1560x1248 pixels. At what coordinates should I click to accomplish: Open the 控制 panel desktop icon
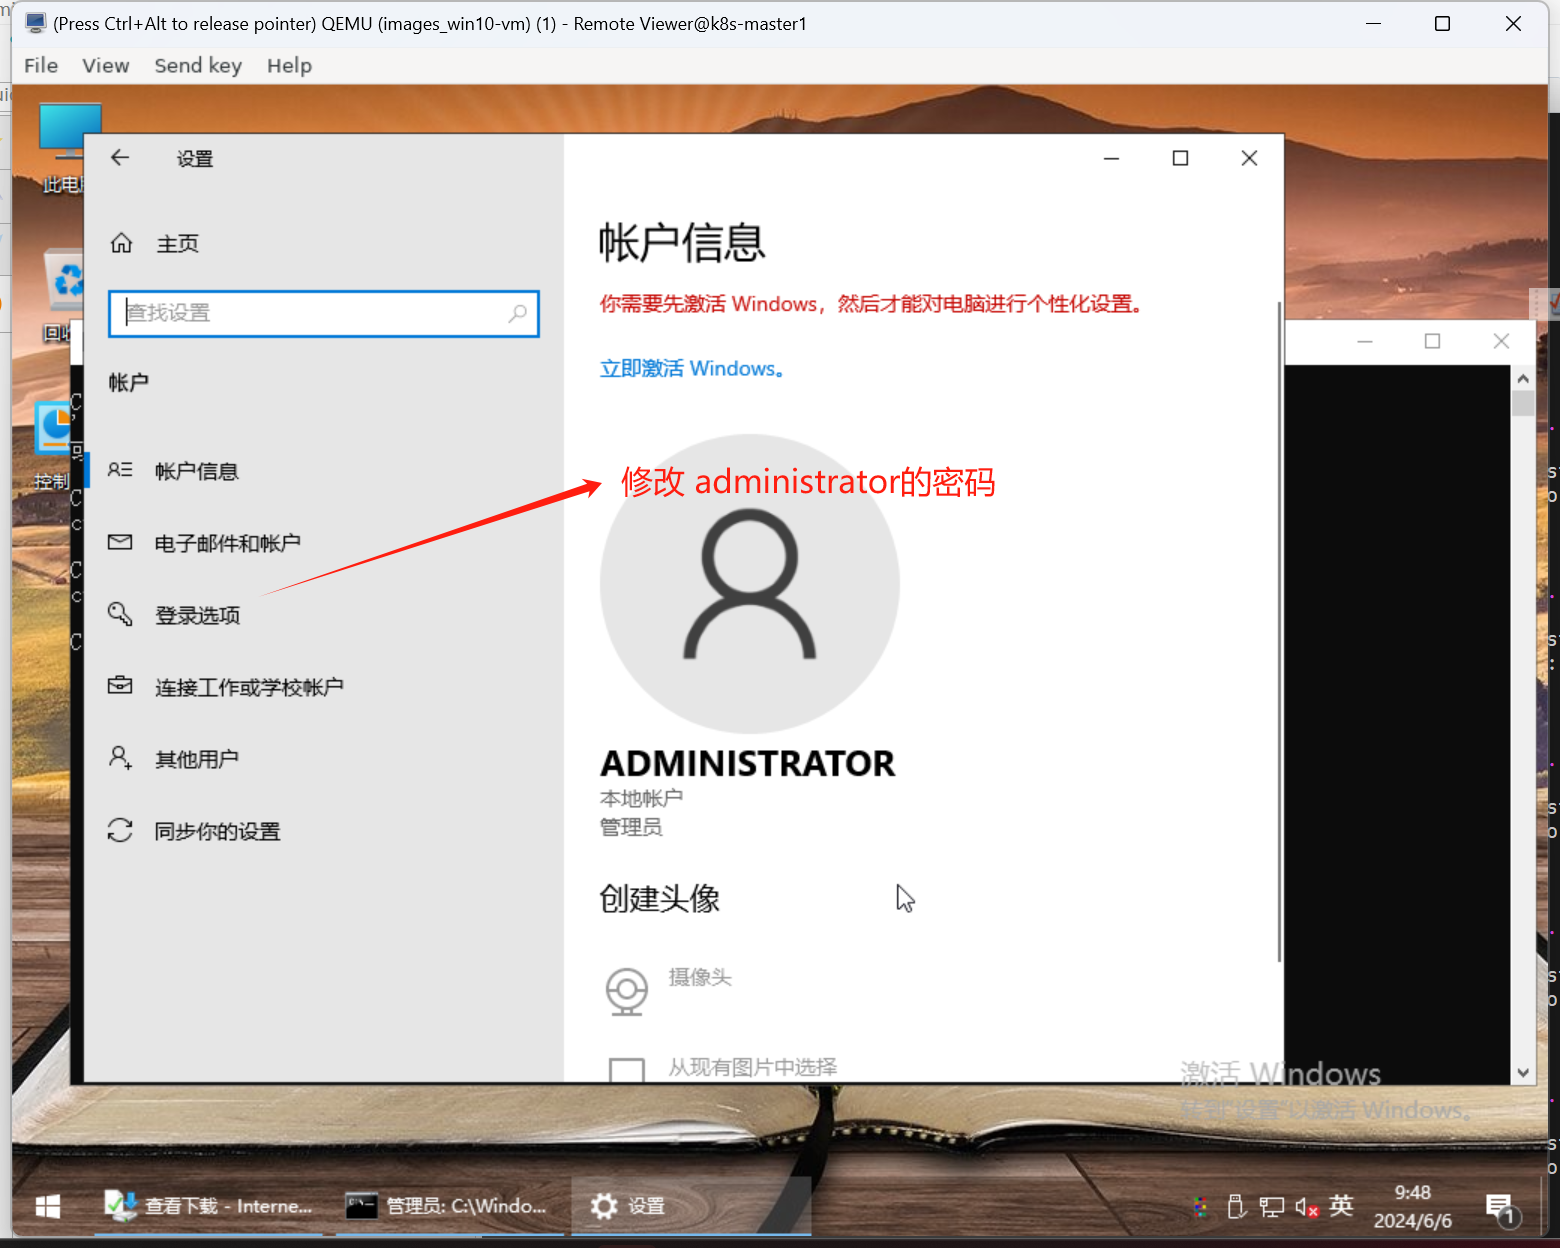click(52, 445)
